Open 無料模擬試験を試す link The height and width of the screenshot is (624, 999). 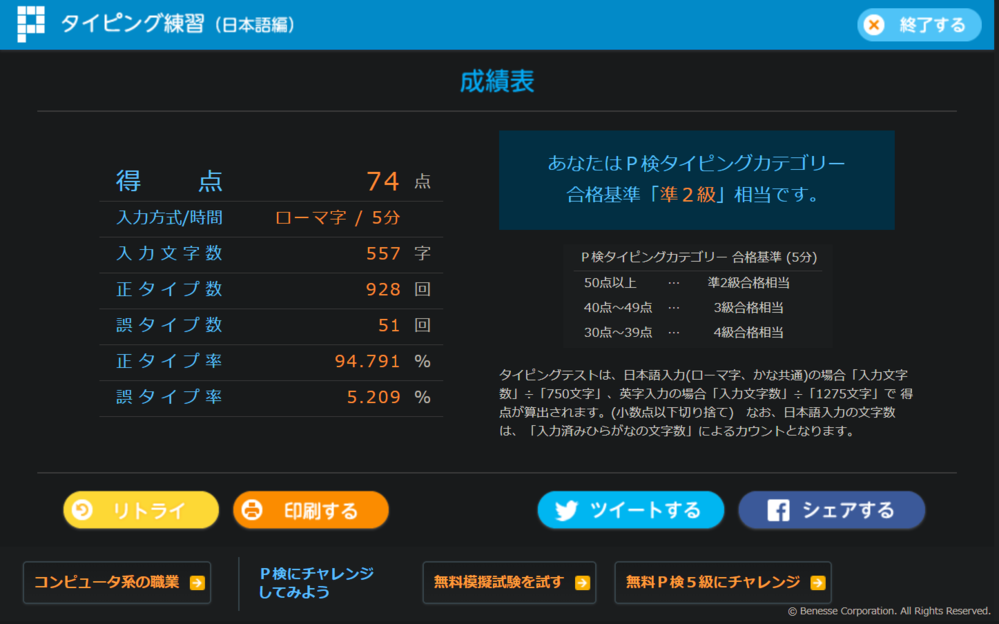click(x=509, y=582)
